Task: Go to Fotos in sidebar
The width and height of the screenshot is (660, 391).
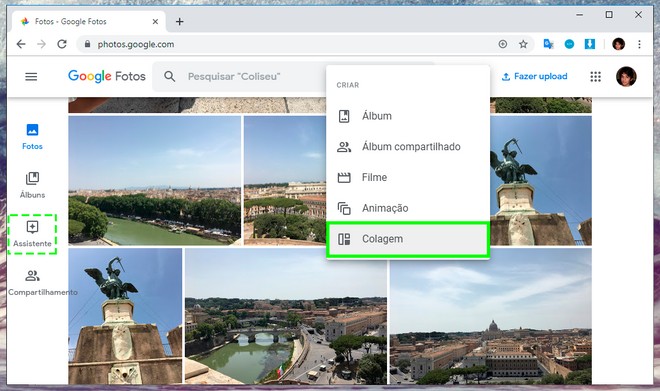Action: pos(32,137)
